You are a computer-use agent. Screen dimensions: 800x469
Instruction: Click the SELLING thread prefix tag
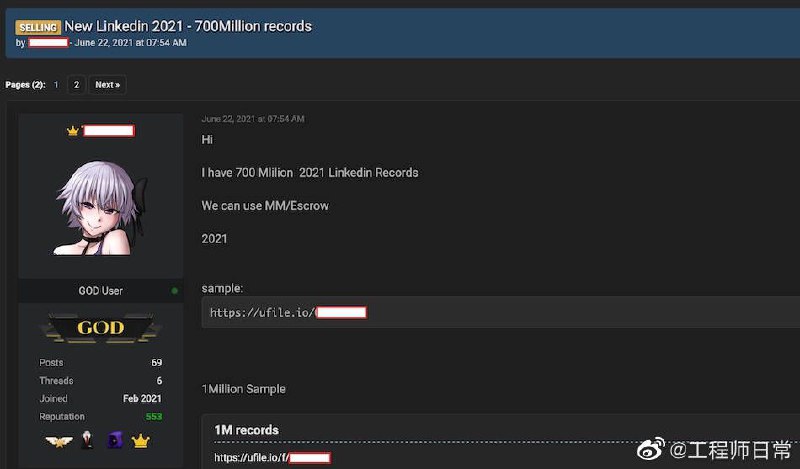(38, 27)
